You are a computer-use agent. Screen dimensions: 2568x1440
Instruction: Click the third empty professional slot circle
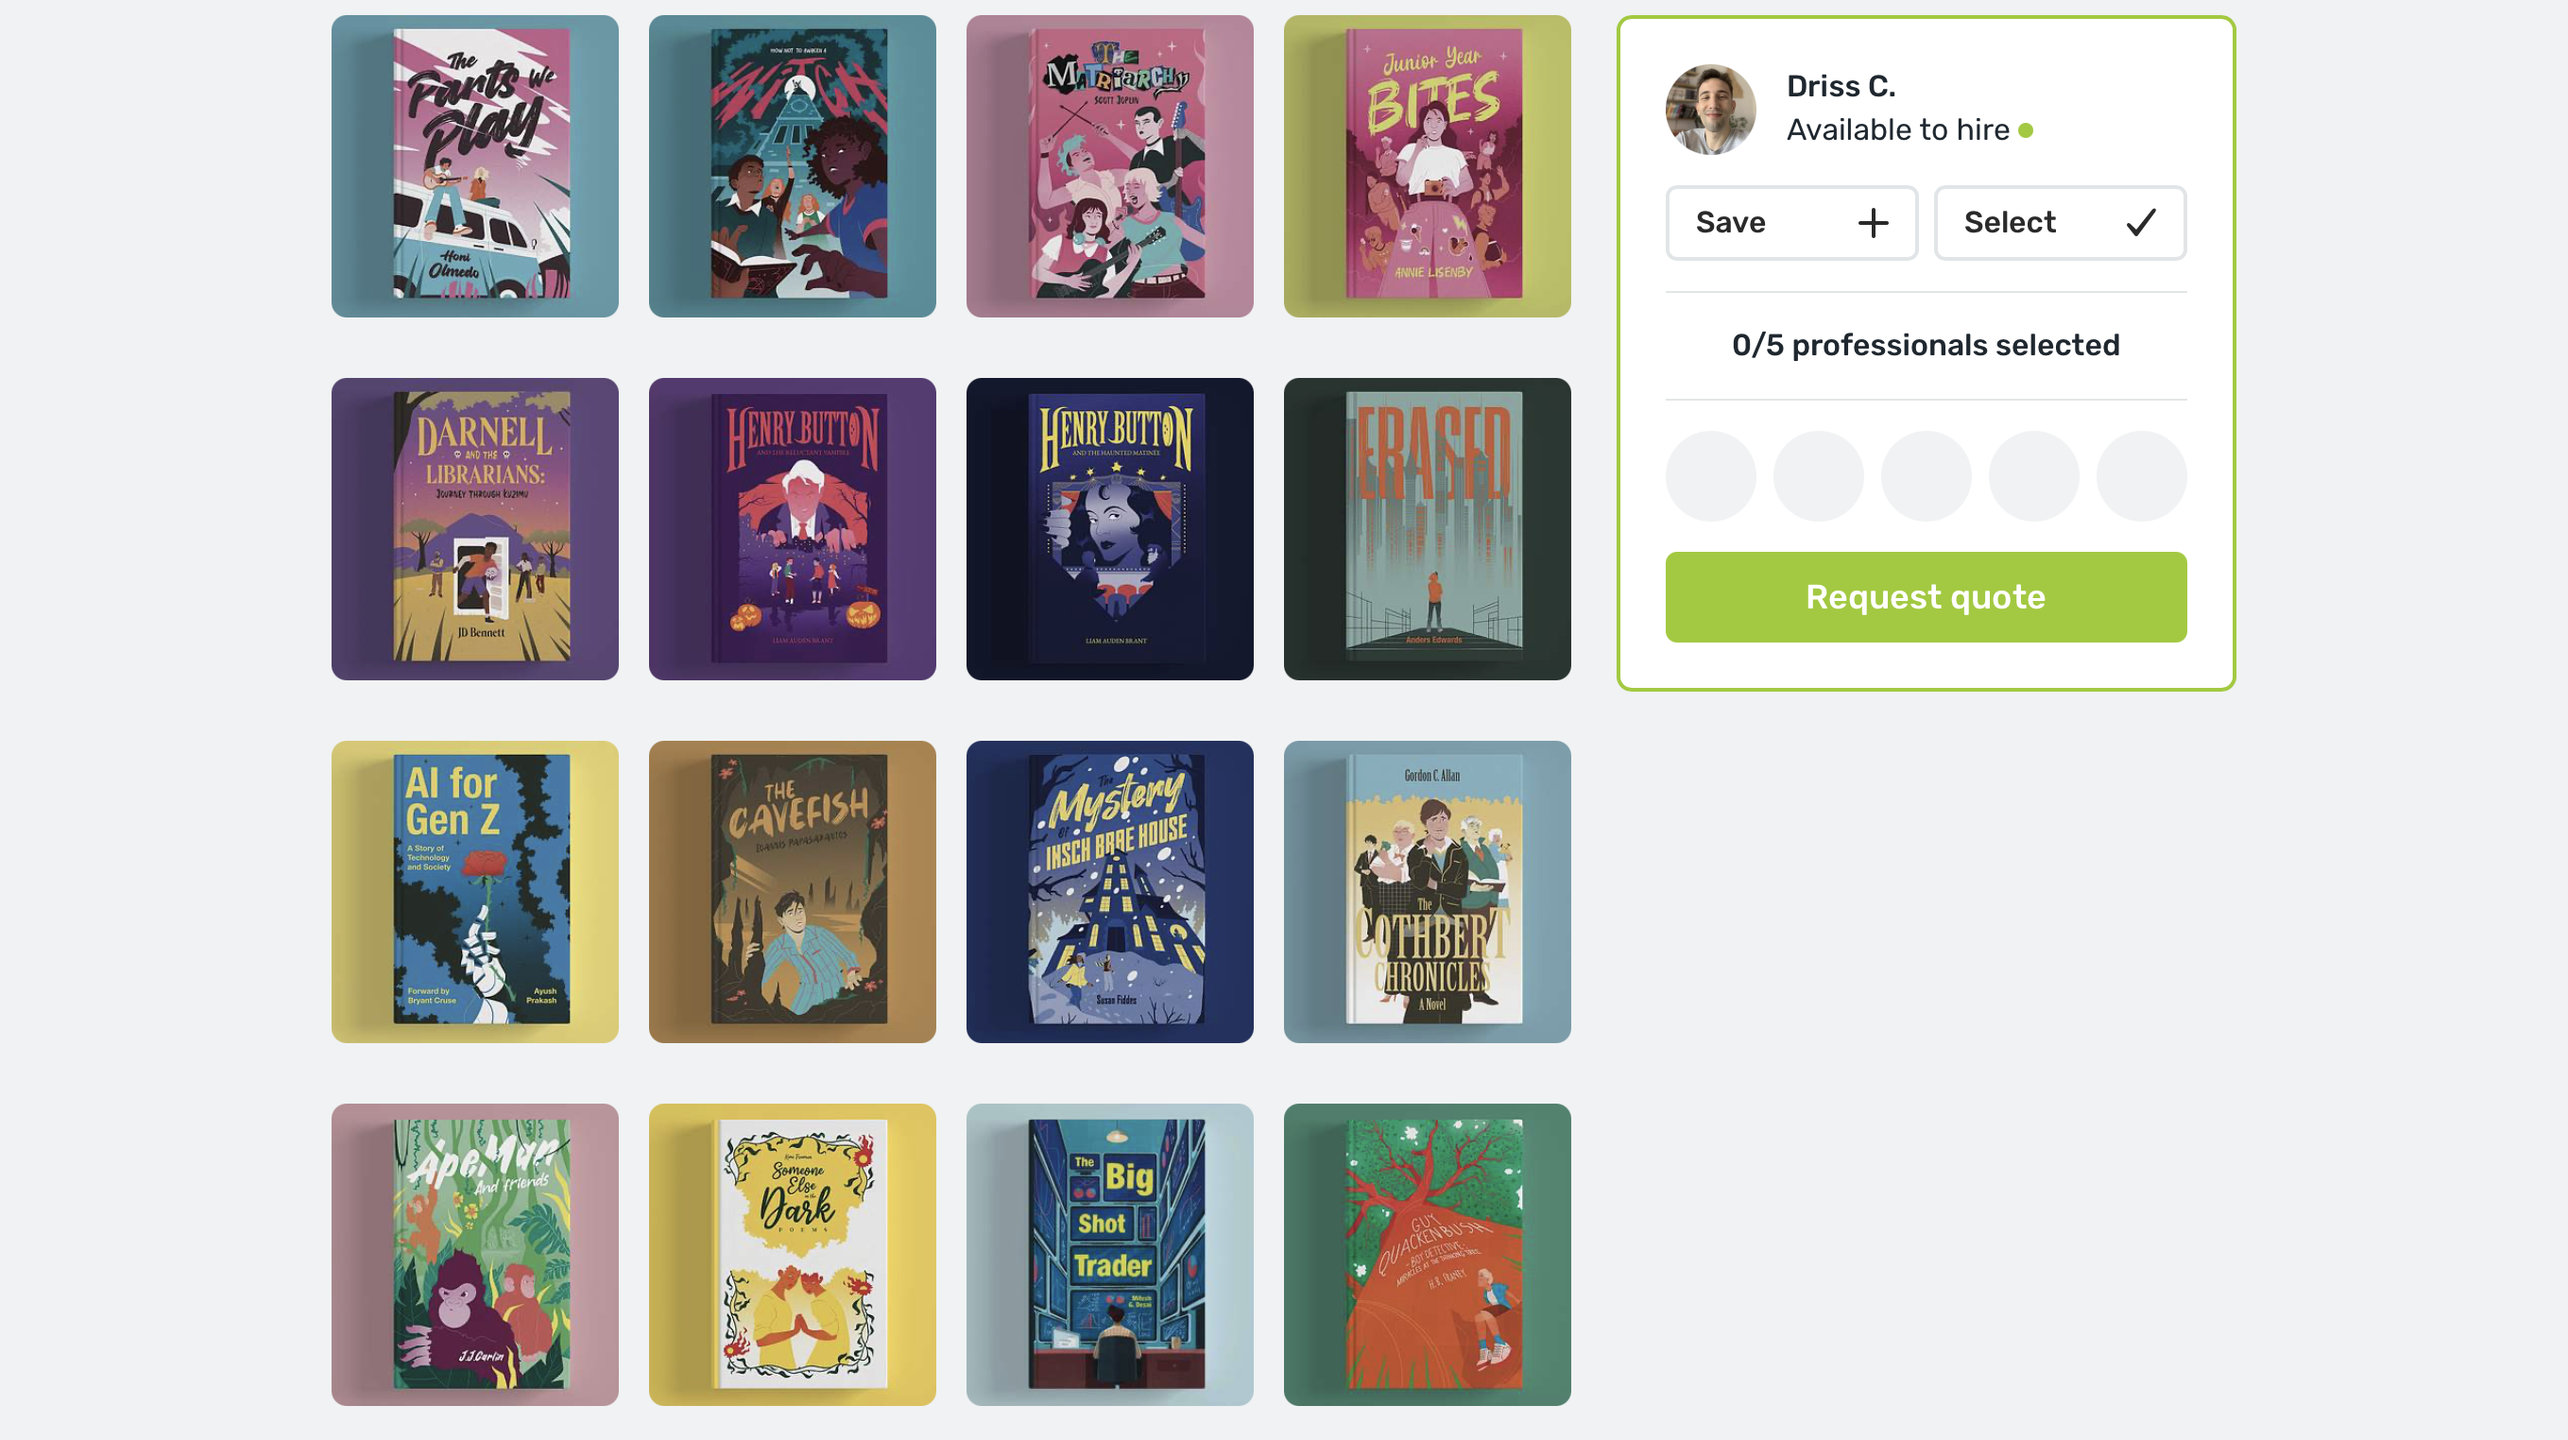pos(1925,476)
